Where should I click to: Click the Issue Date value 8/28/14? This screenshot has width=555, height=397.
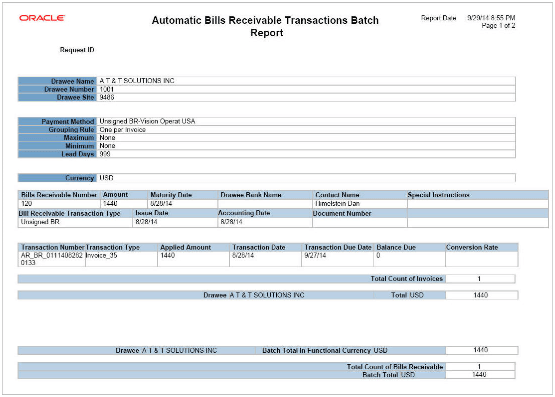146,222
